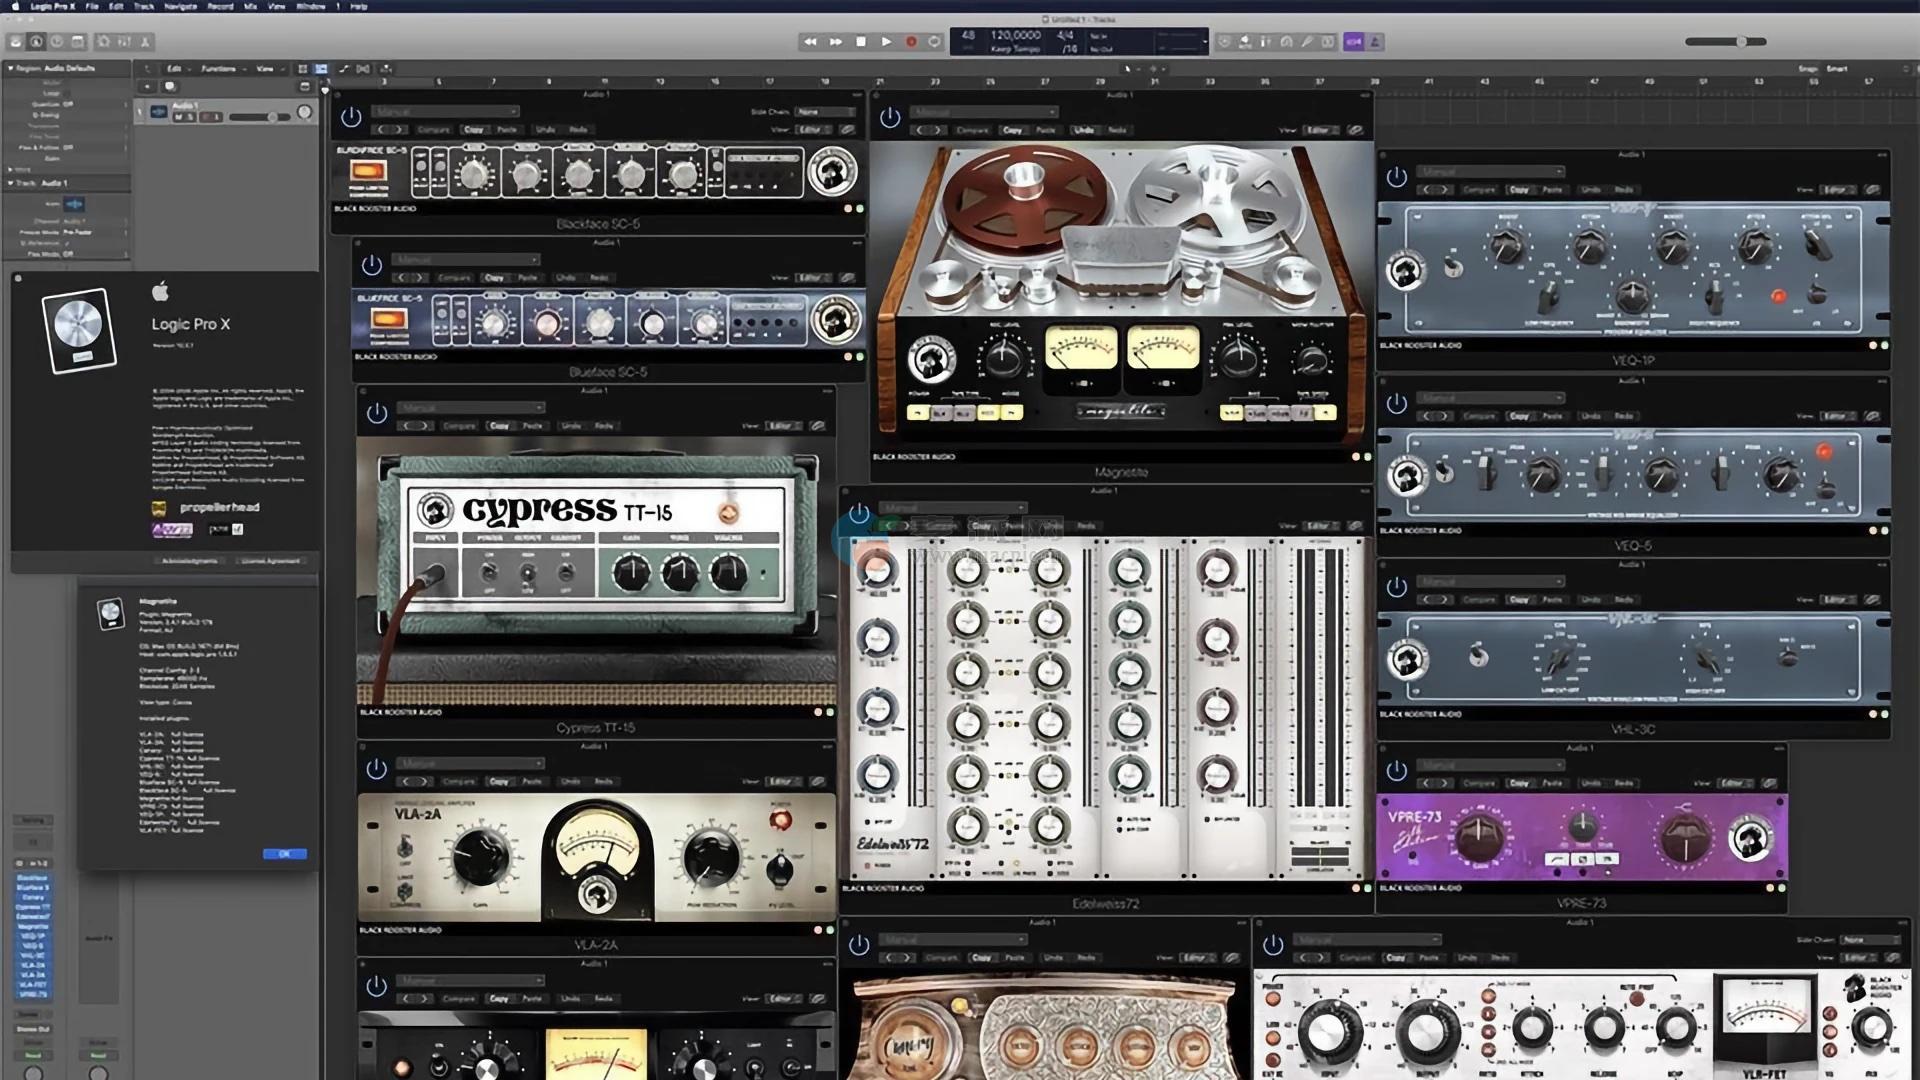The height and width of the screenshot is (1080, 1920).
Task: Click the red lamp on VEQ-5 panel
Action: [x=1824, y=451]
